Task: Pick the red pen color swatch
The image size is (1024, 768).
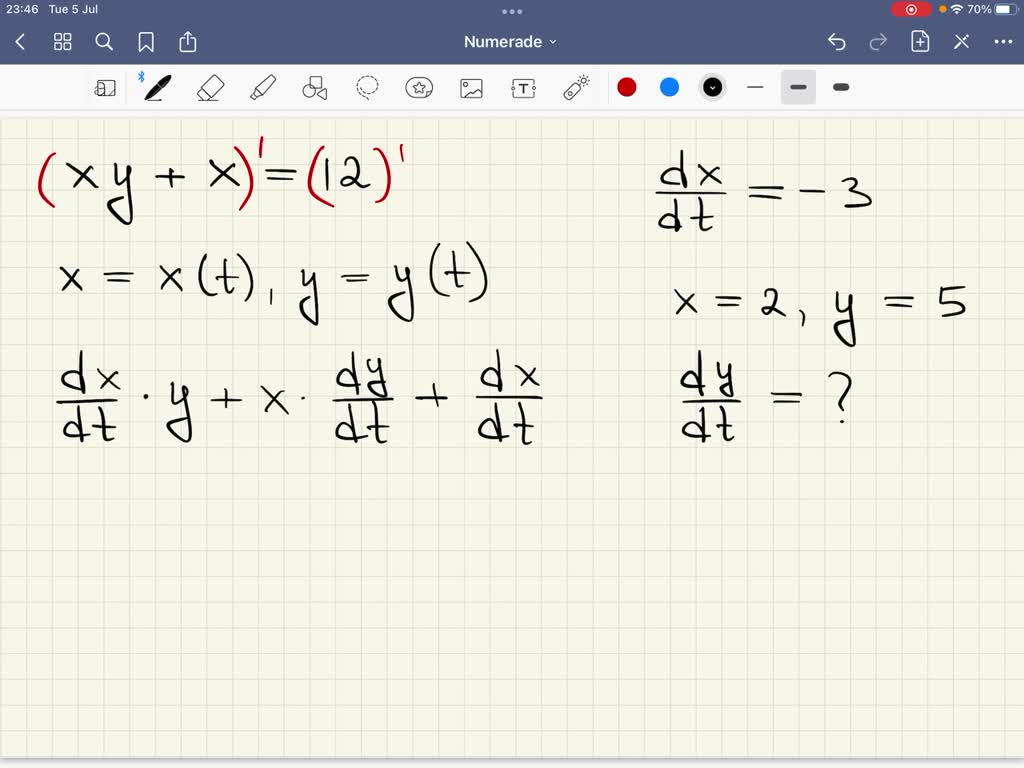Action: pos(627,87)
